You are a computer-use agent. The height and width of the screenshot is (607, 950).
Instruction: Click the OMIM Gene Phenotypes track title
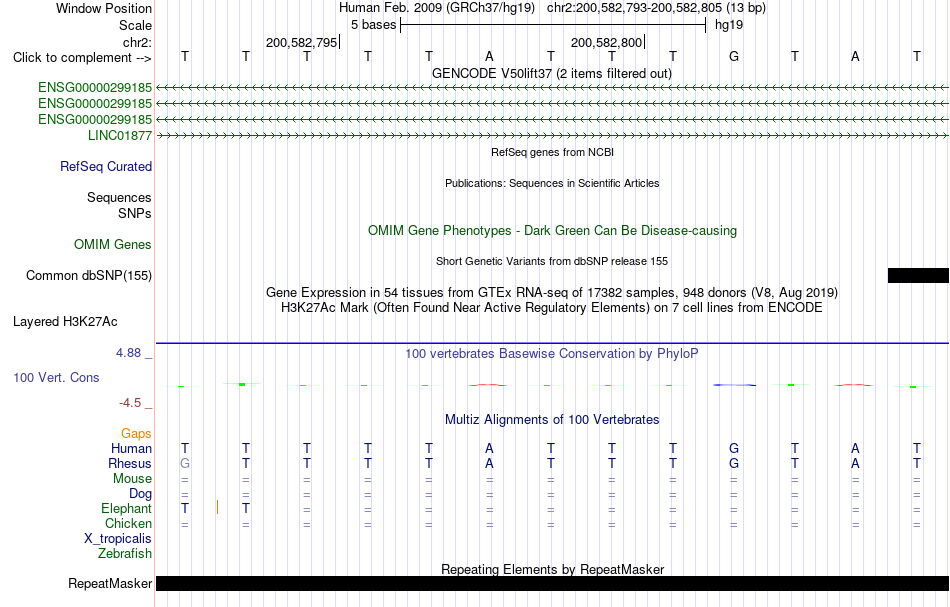(552, 231)
